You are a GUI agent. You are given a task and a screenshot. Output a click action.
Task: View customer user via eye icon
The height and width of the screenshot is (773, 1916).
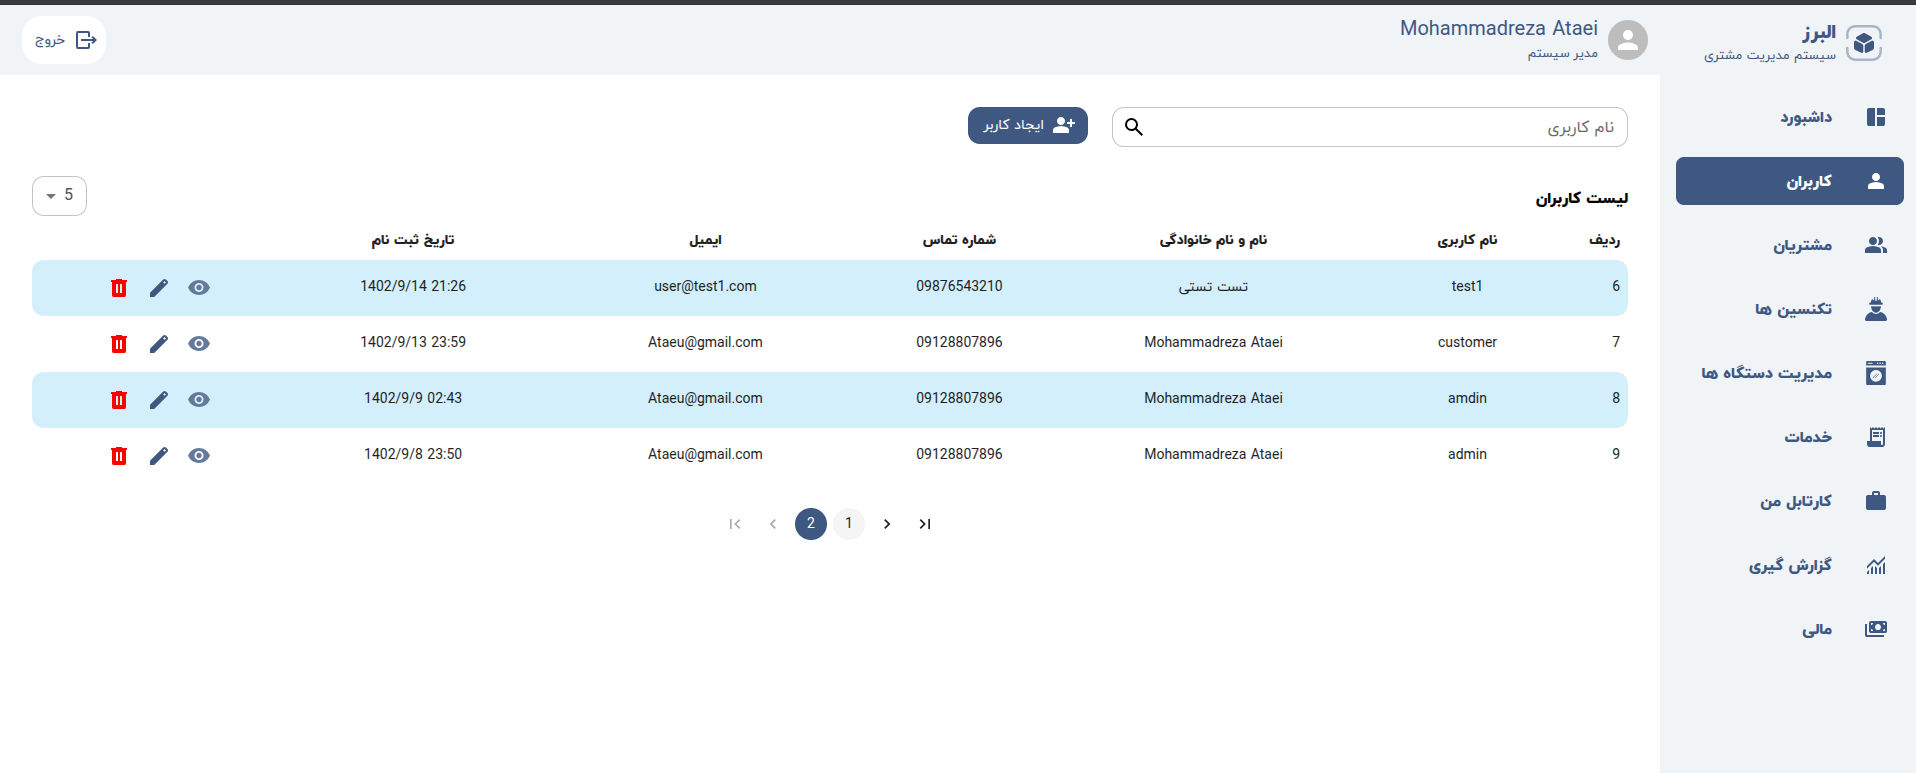pyautogui.click(x=199, y=344)
